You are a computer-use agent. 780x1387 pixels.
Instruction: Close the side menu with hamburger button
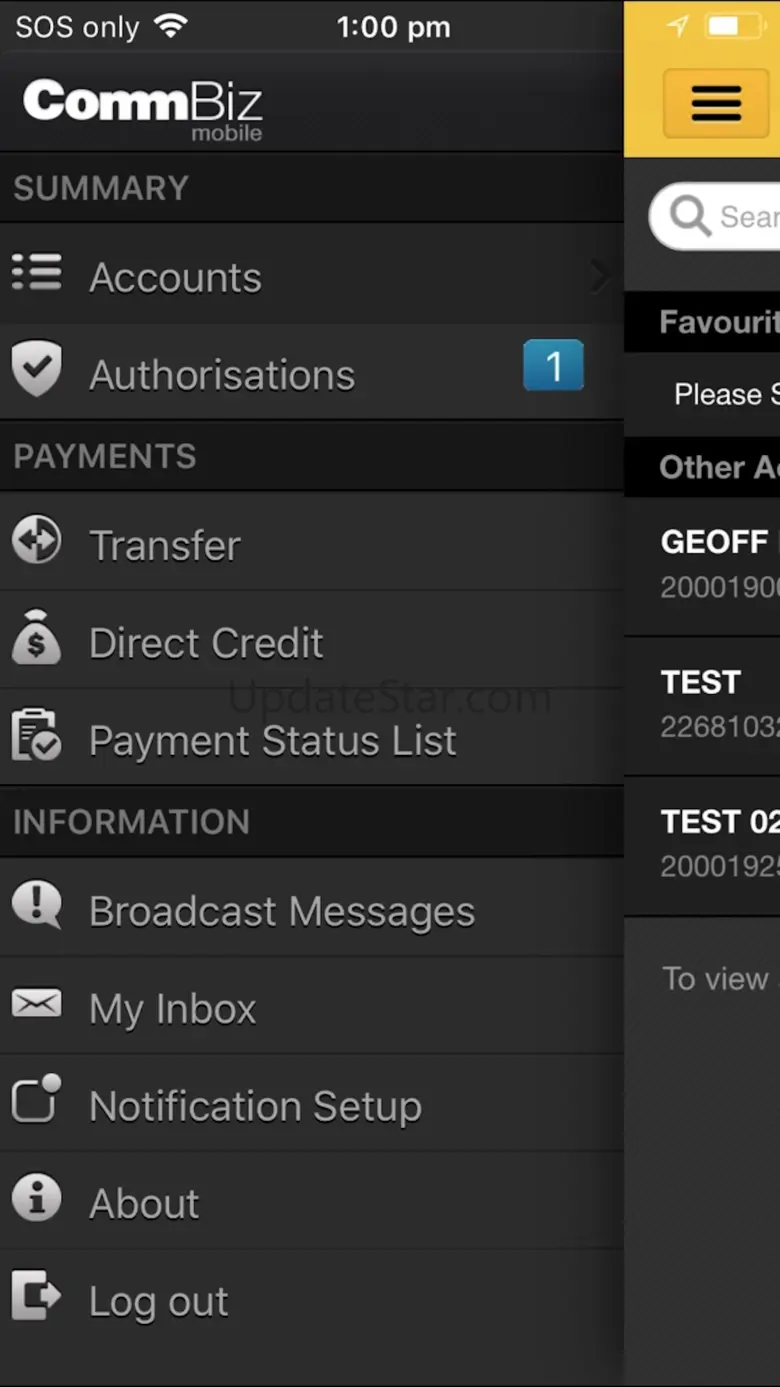click(716, 103)
